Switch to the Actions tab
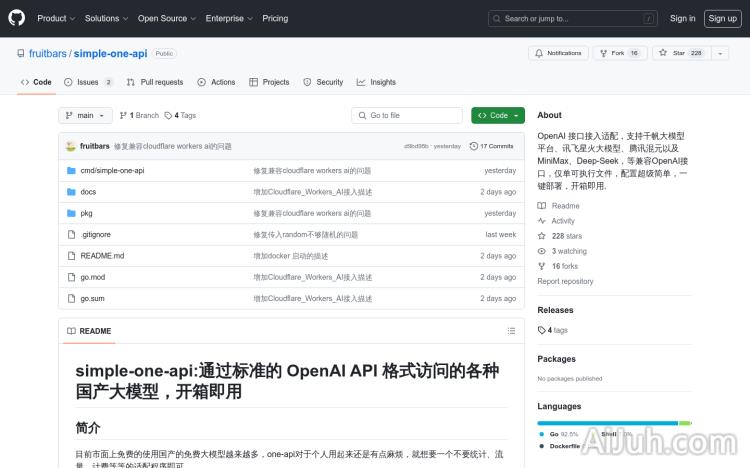The image size is (750, 468). 216,82
